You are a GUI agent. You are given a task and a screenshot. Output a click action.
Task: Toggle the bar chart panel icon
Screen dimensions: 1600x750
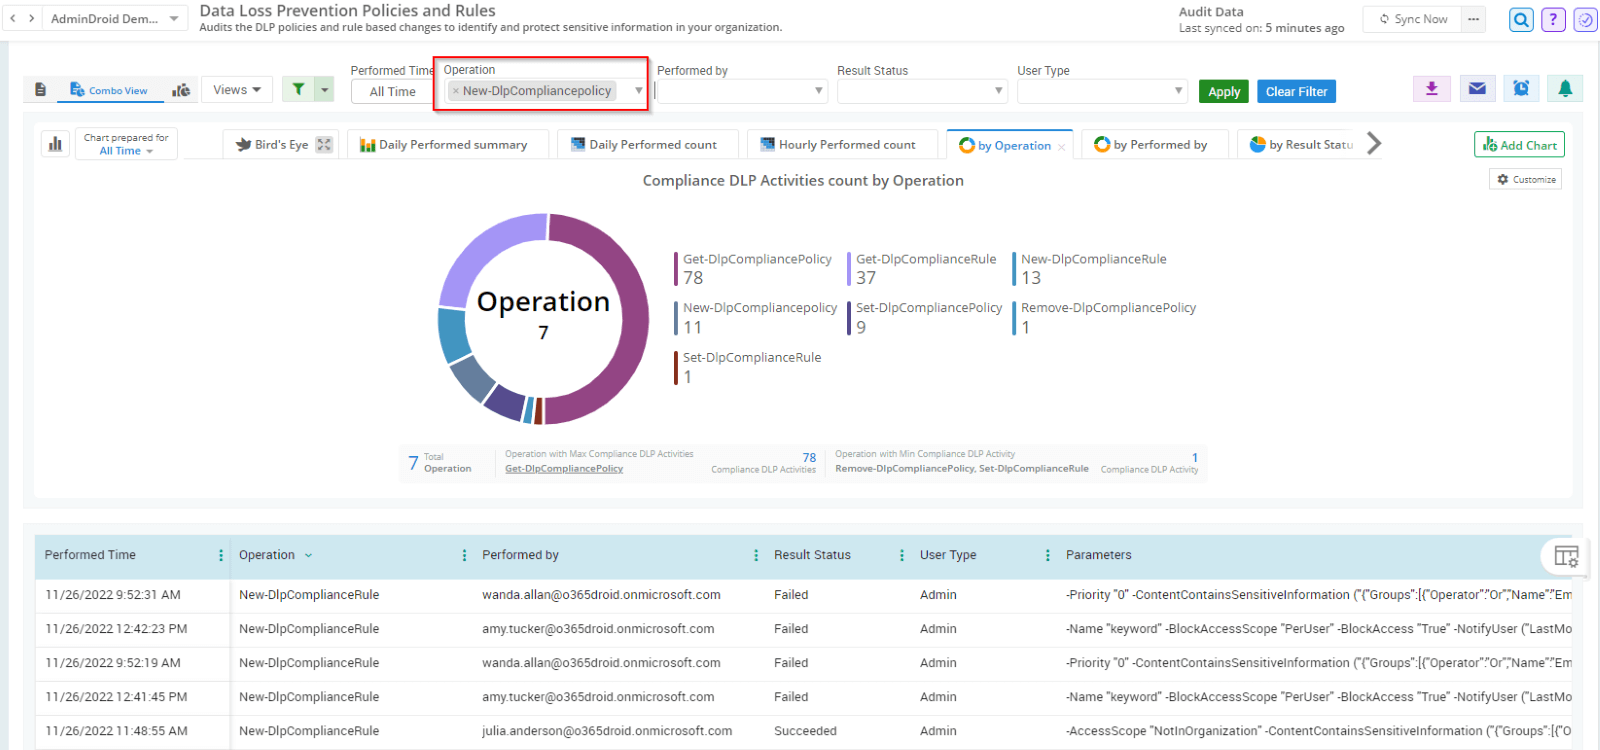point(55,144)
